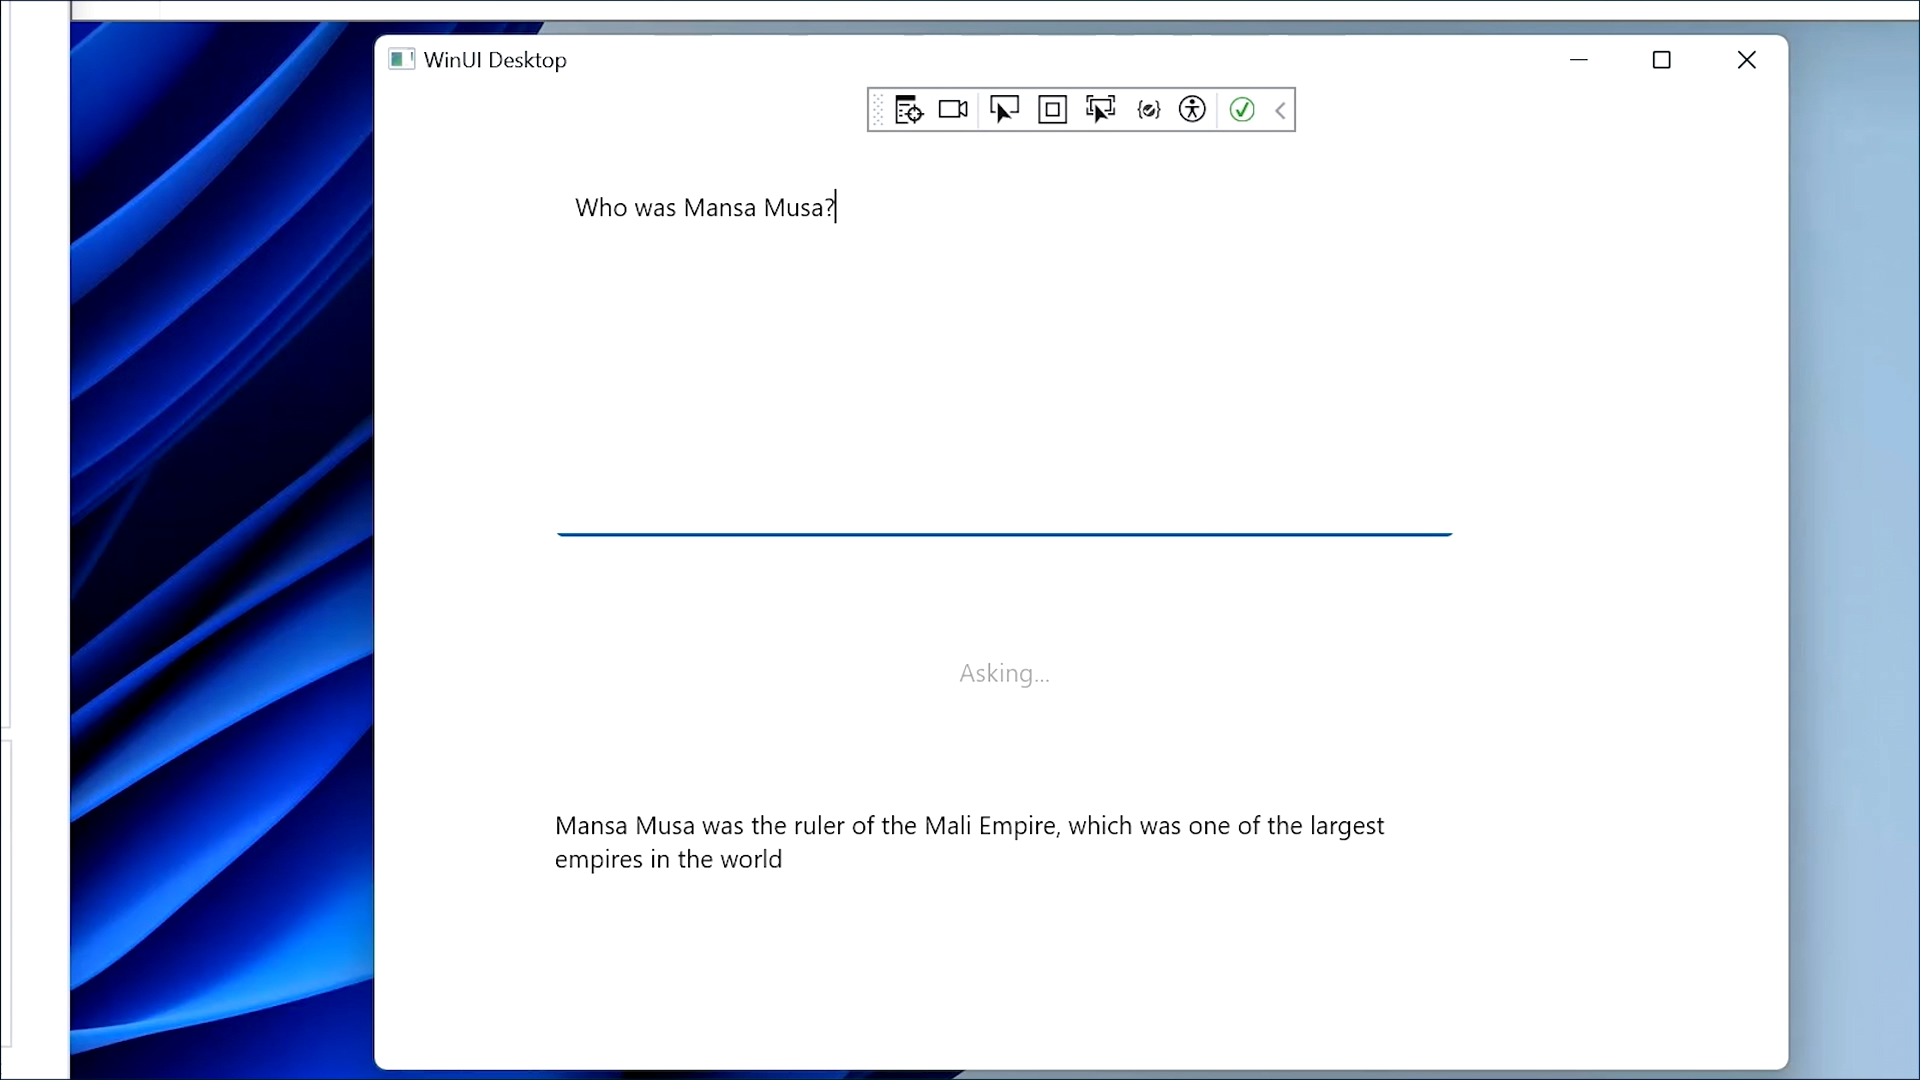Toggle Display Layout Adorners square icon
This screenshot has width=1920, height=1080.
(1052, 110)
